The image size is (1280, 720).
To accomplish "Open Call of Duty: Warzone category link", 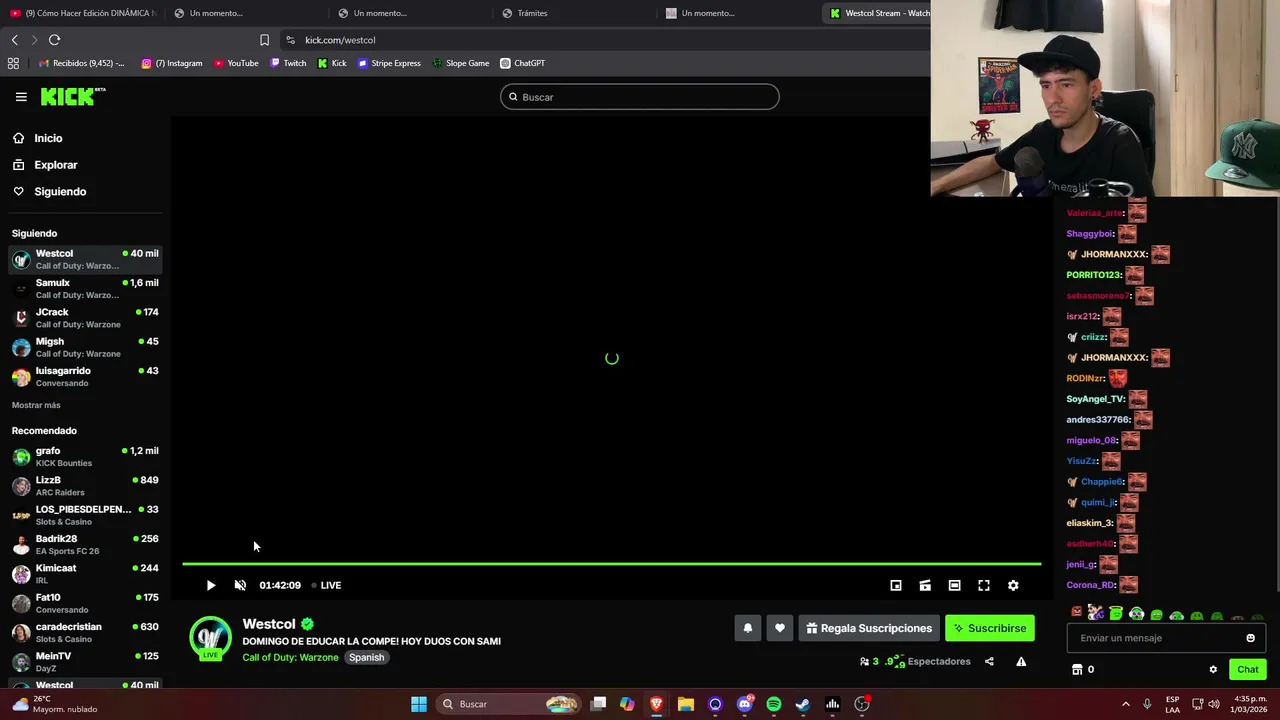I will 290,657.
